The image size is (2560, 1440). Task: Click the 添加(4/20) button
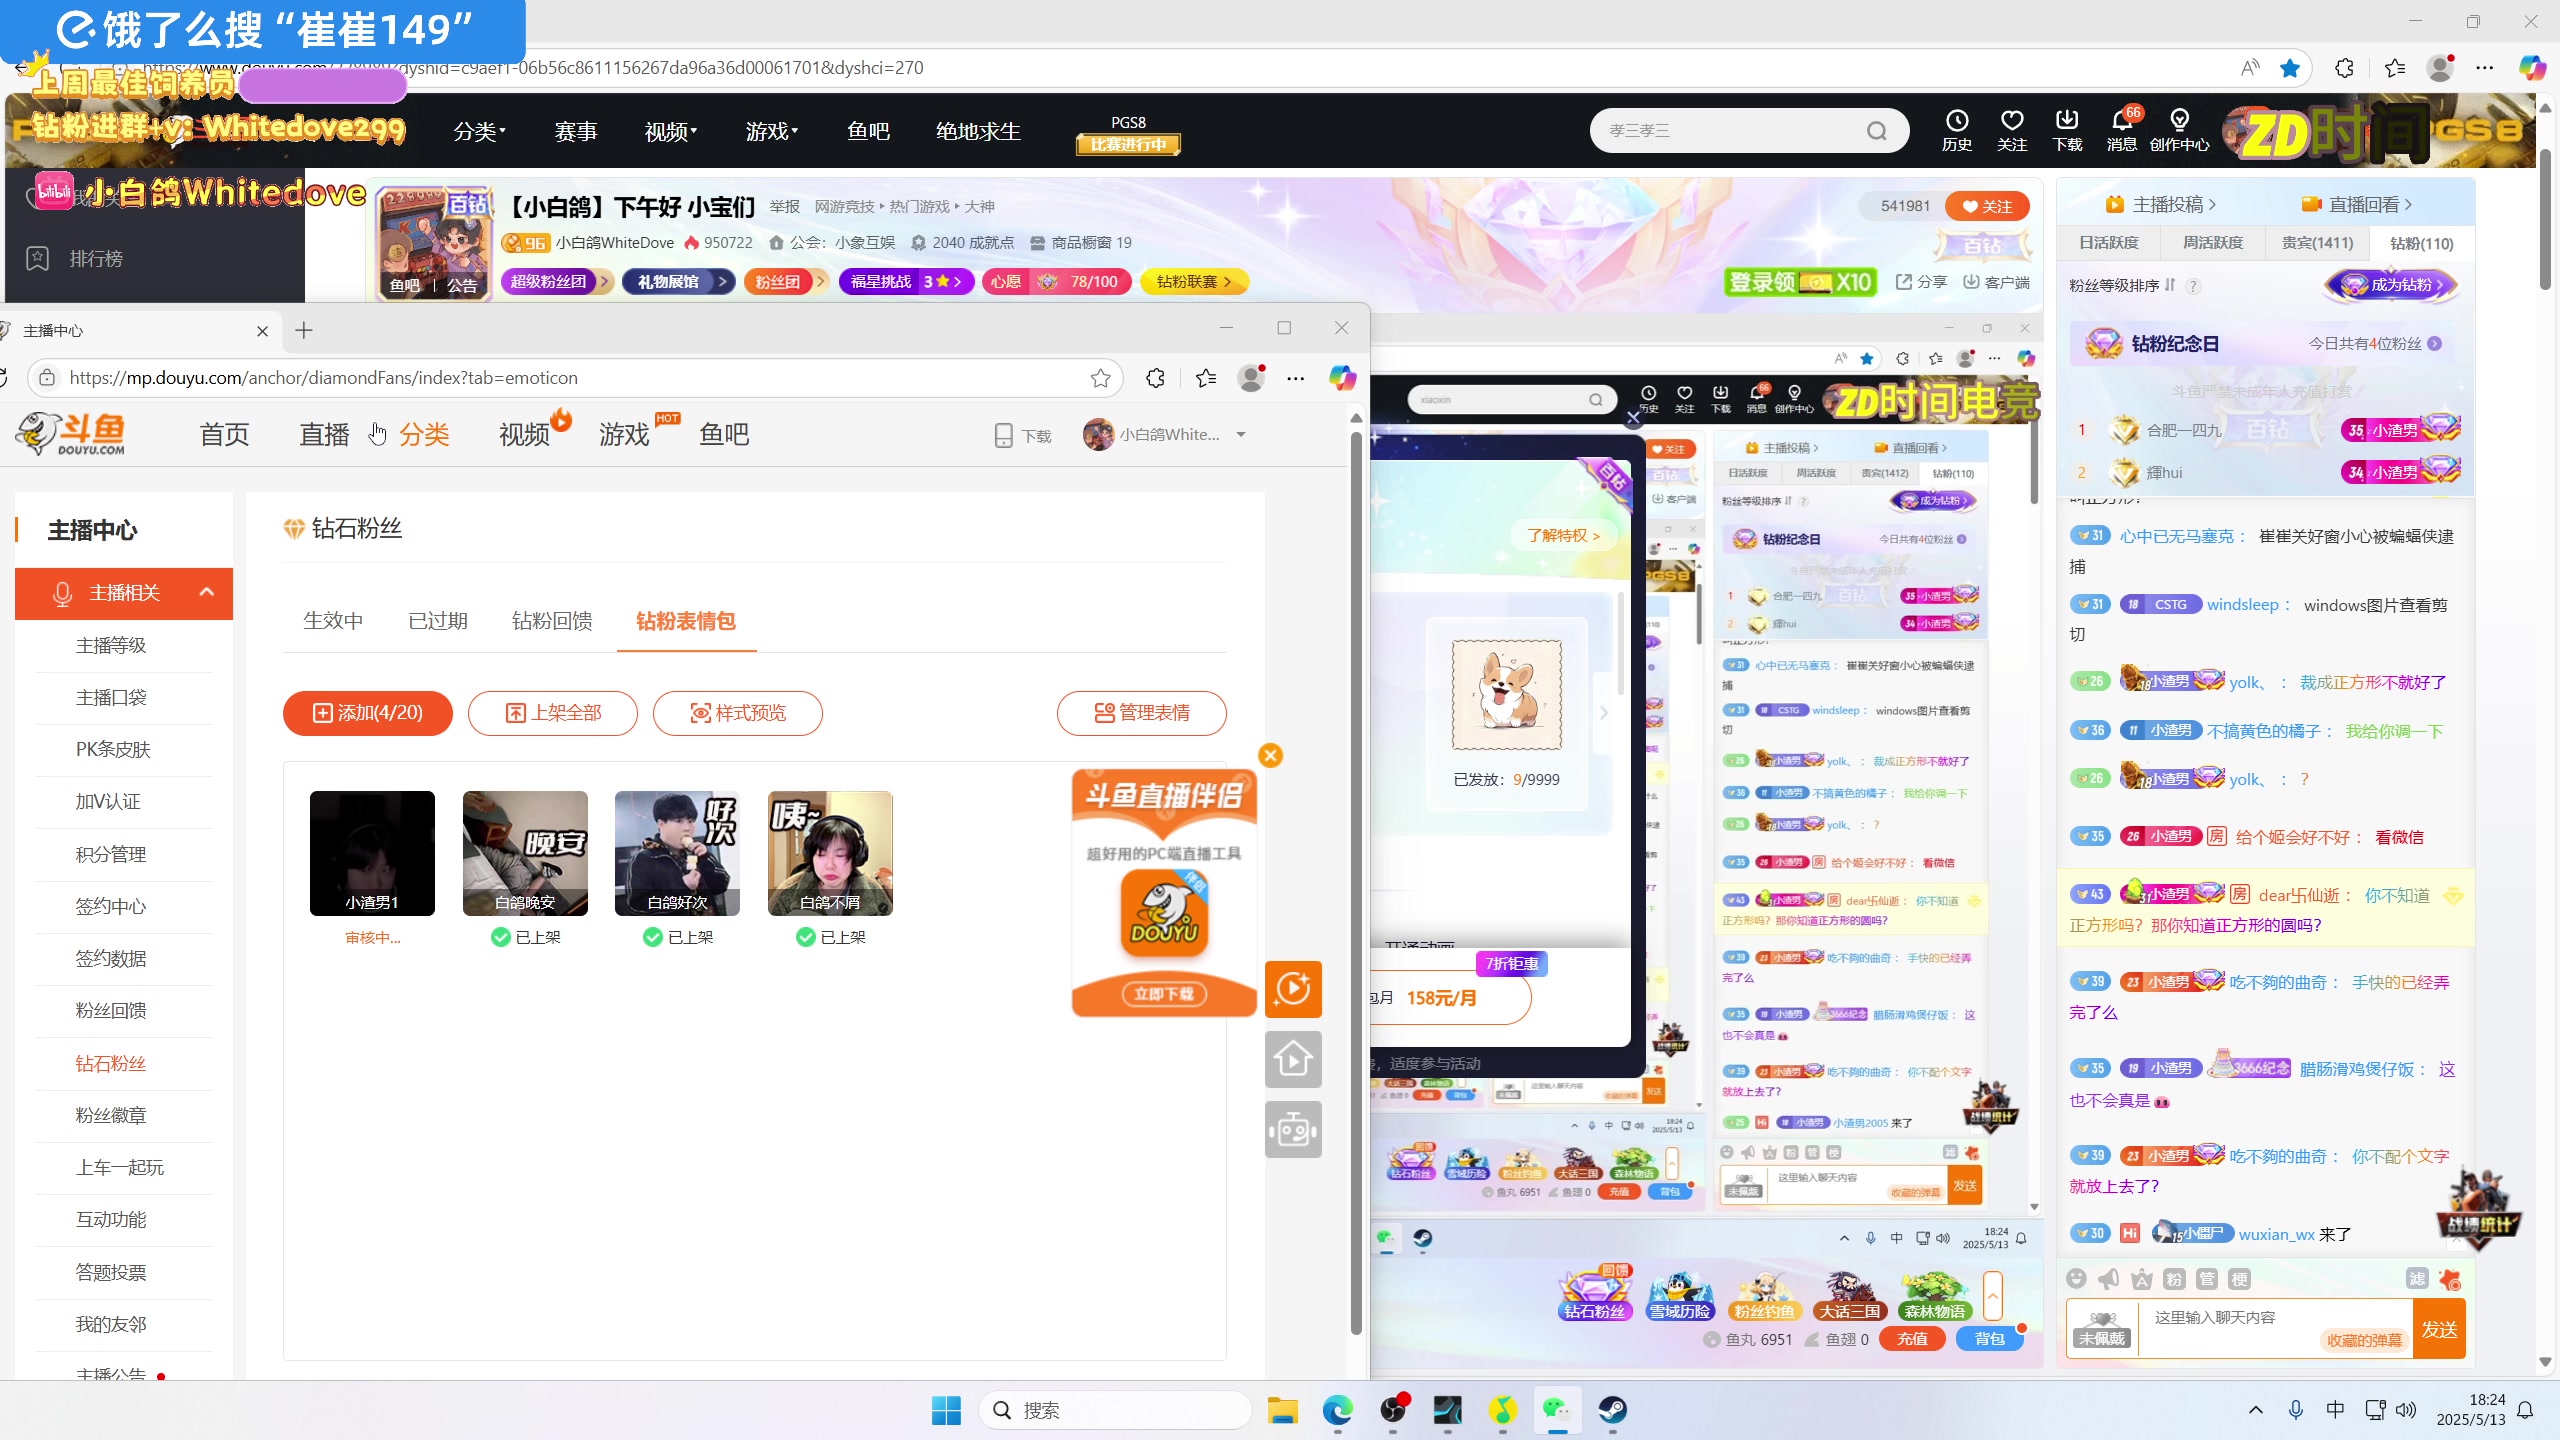368,713
